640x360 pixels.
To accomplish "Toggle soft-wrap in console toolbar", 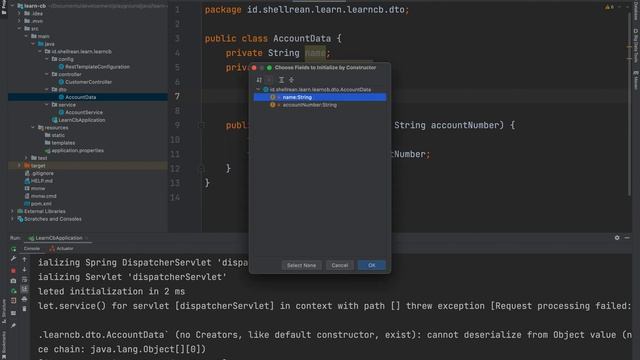I will (x=24, y=280).
